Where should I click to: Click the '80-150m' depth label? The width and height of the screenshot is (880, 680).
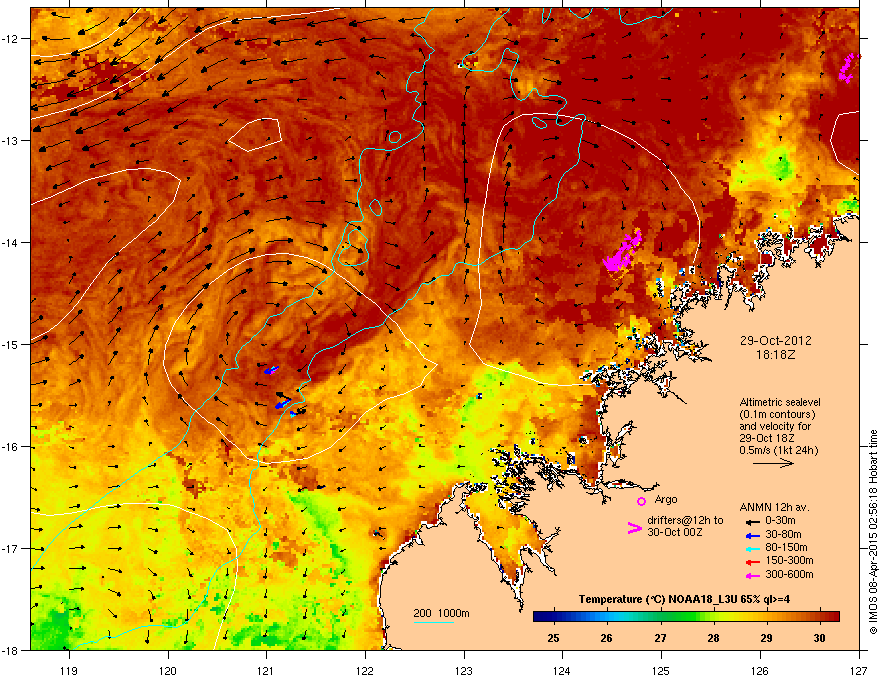786,548
